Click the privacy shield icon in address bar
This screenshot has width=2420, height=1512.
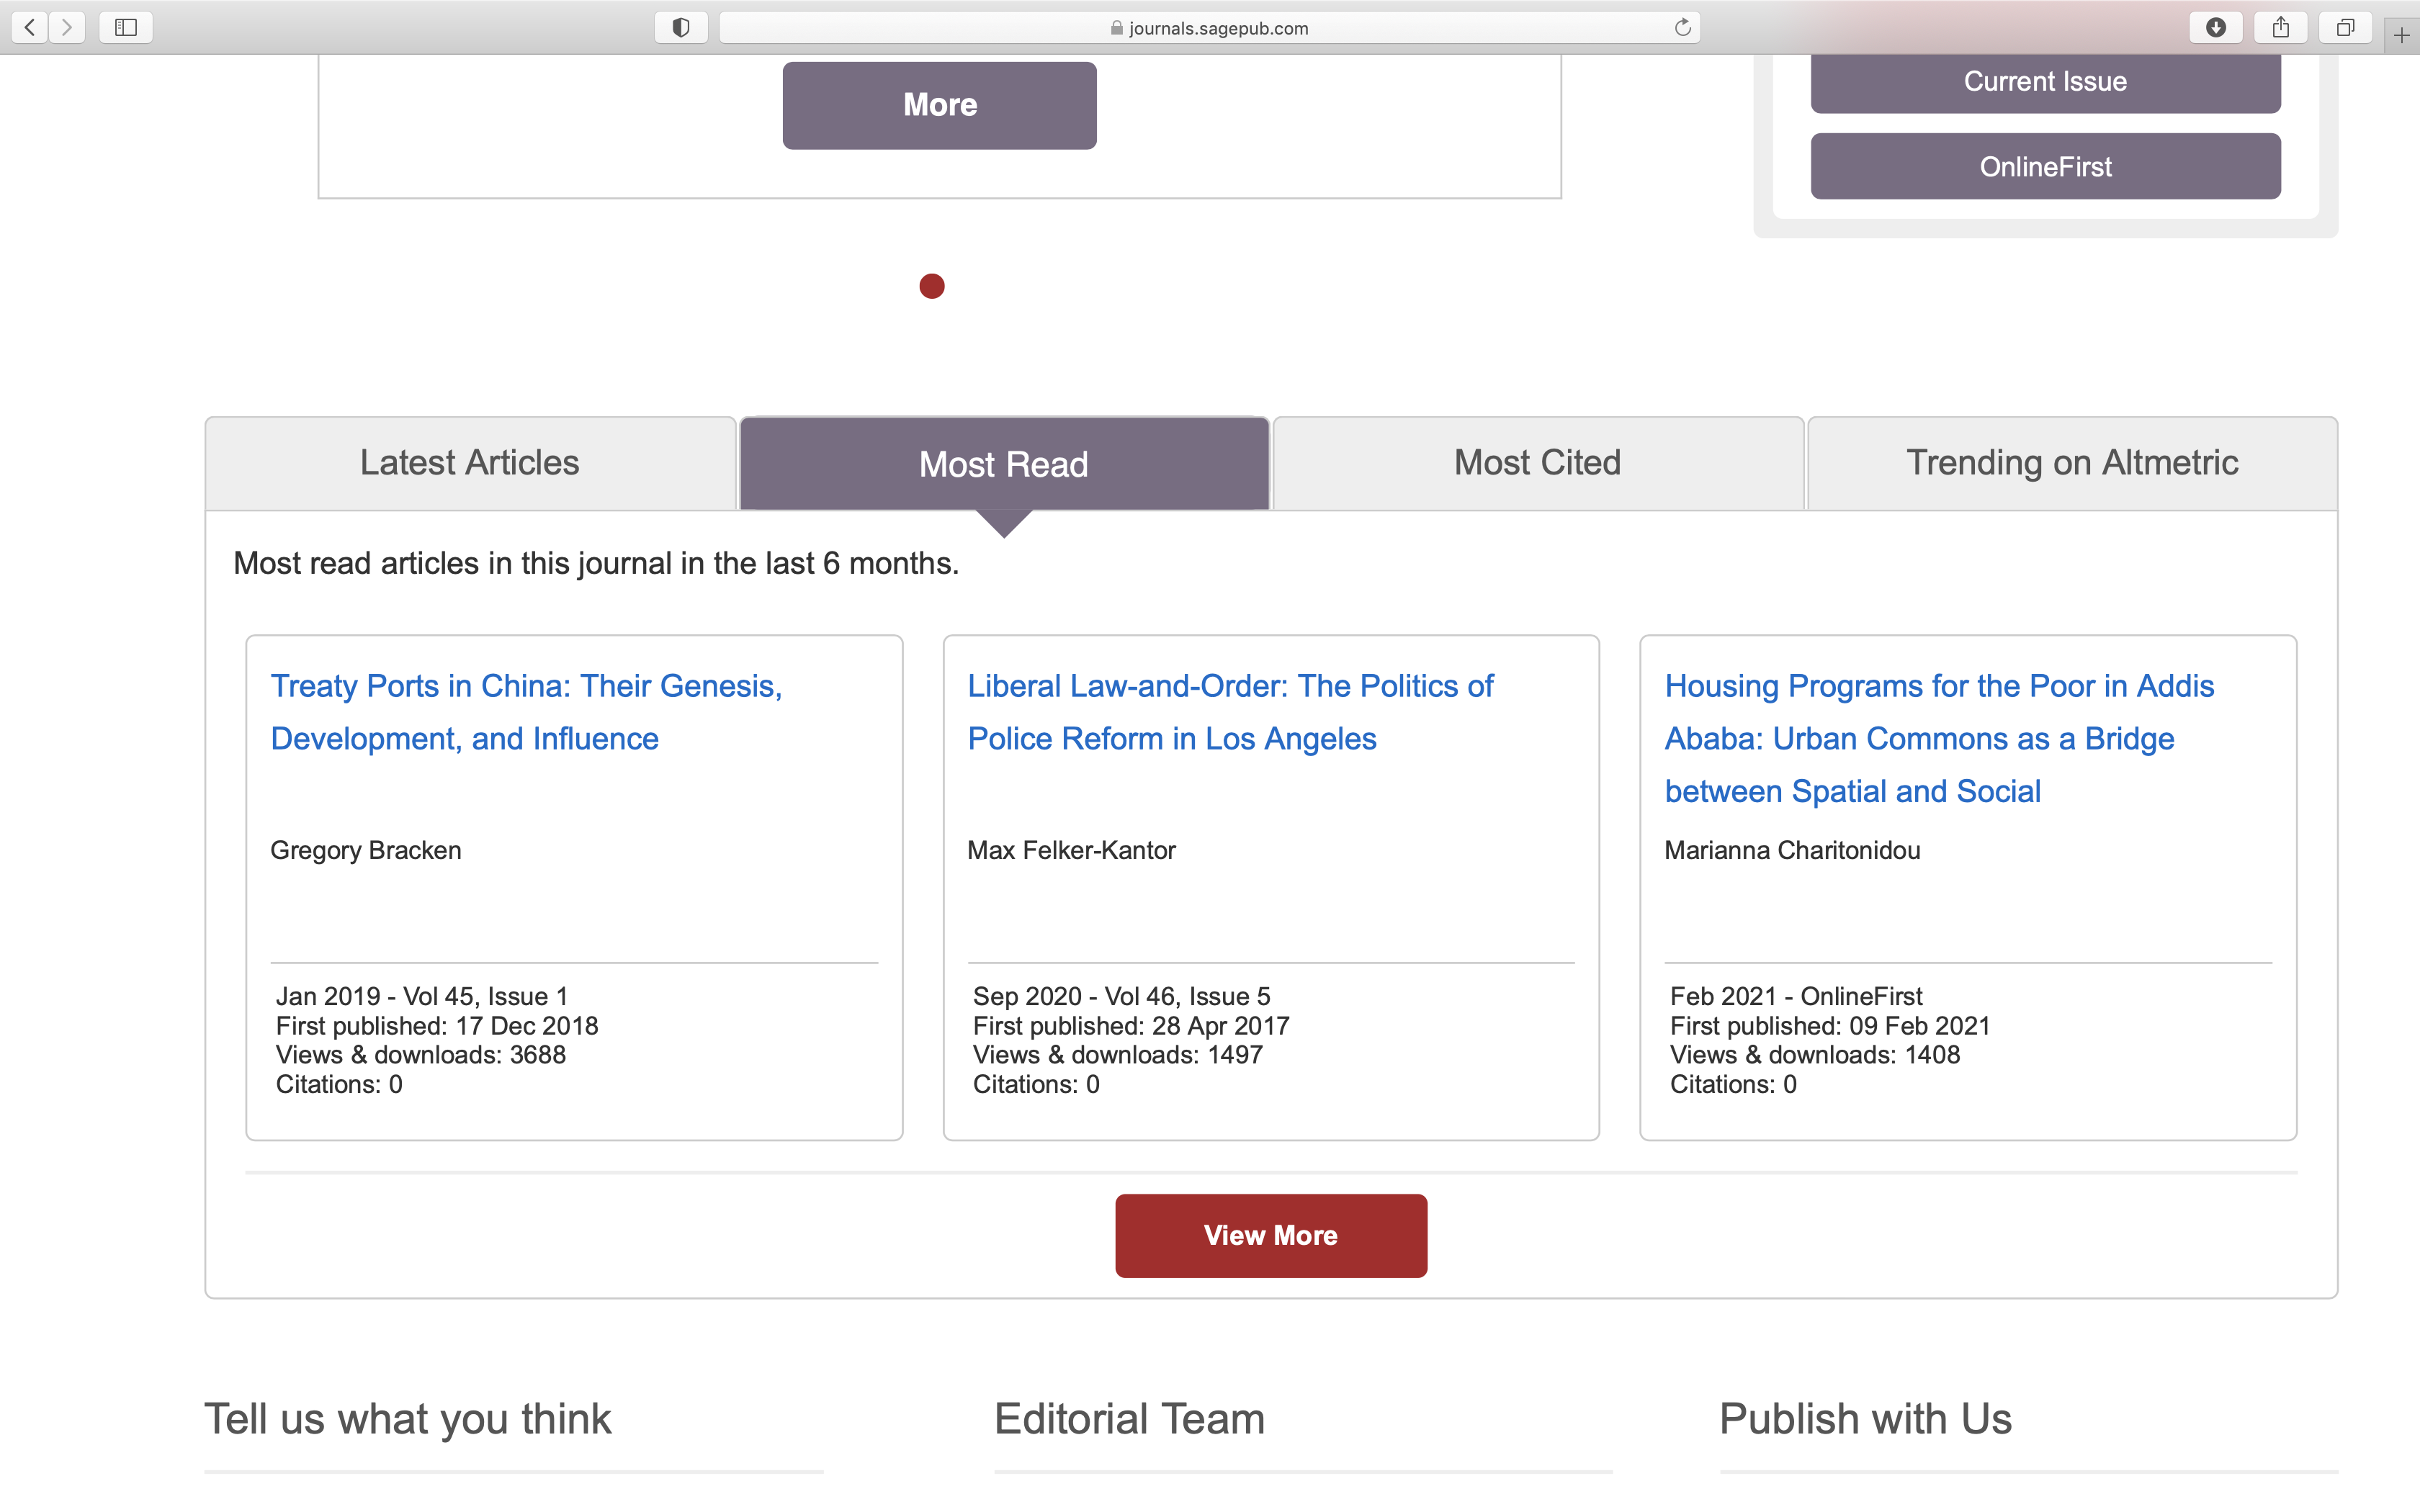(x=681, y=27)
